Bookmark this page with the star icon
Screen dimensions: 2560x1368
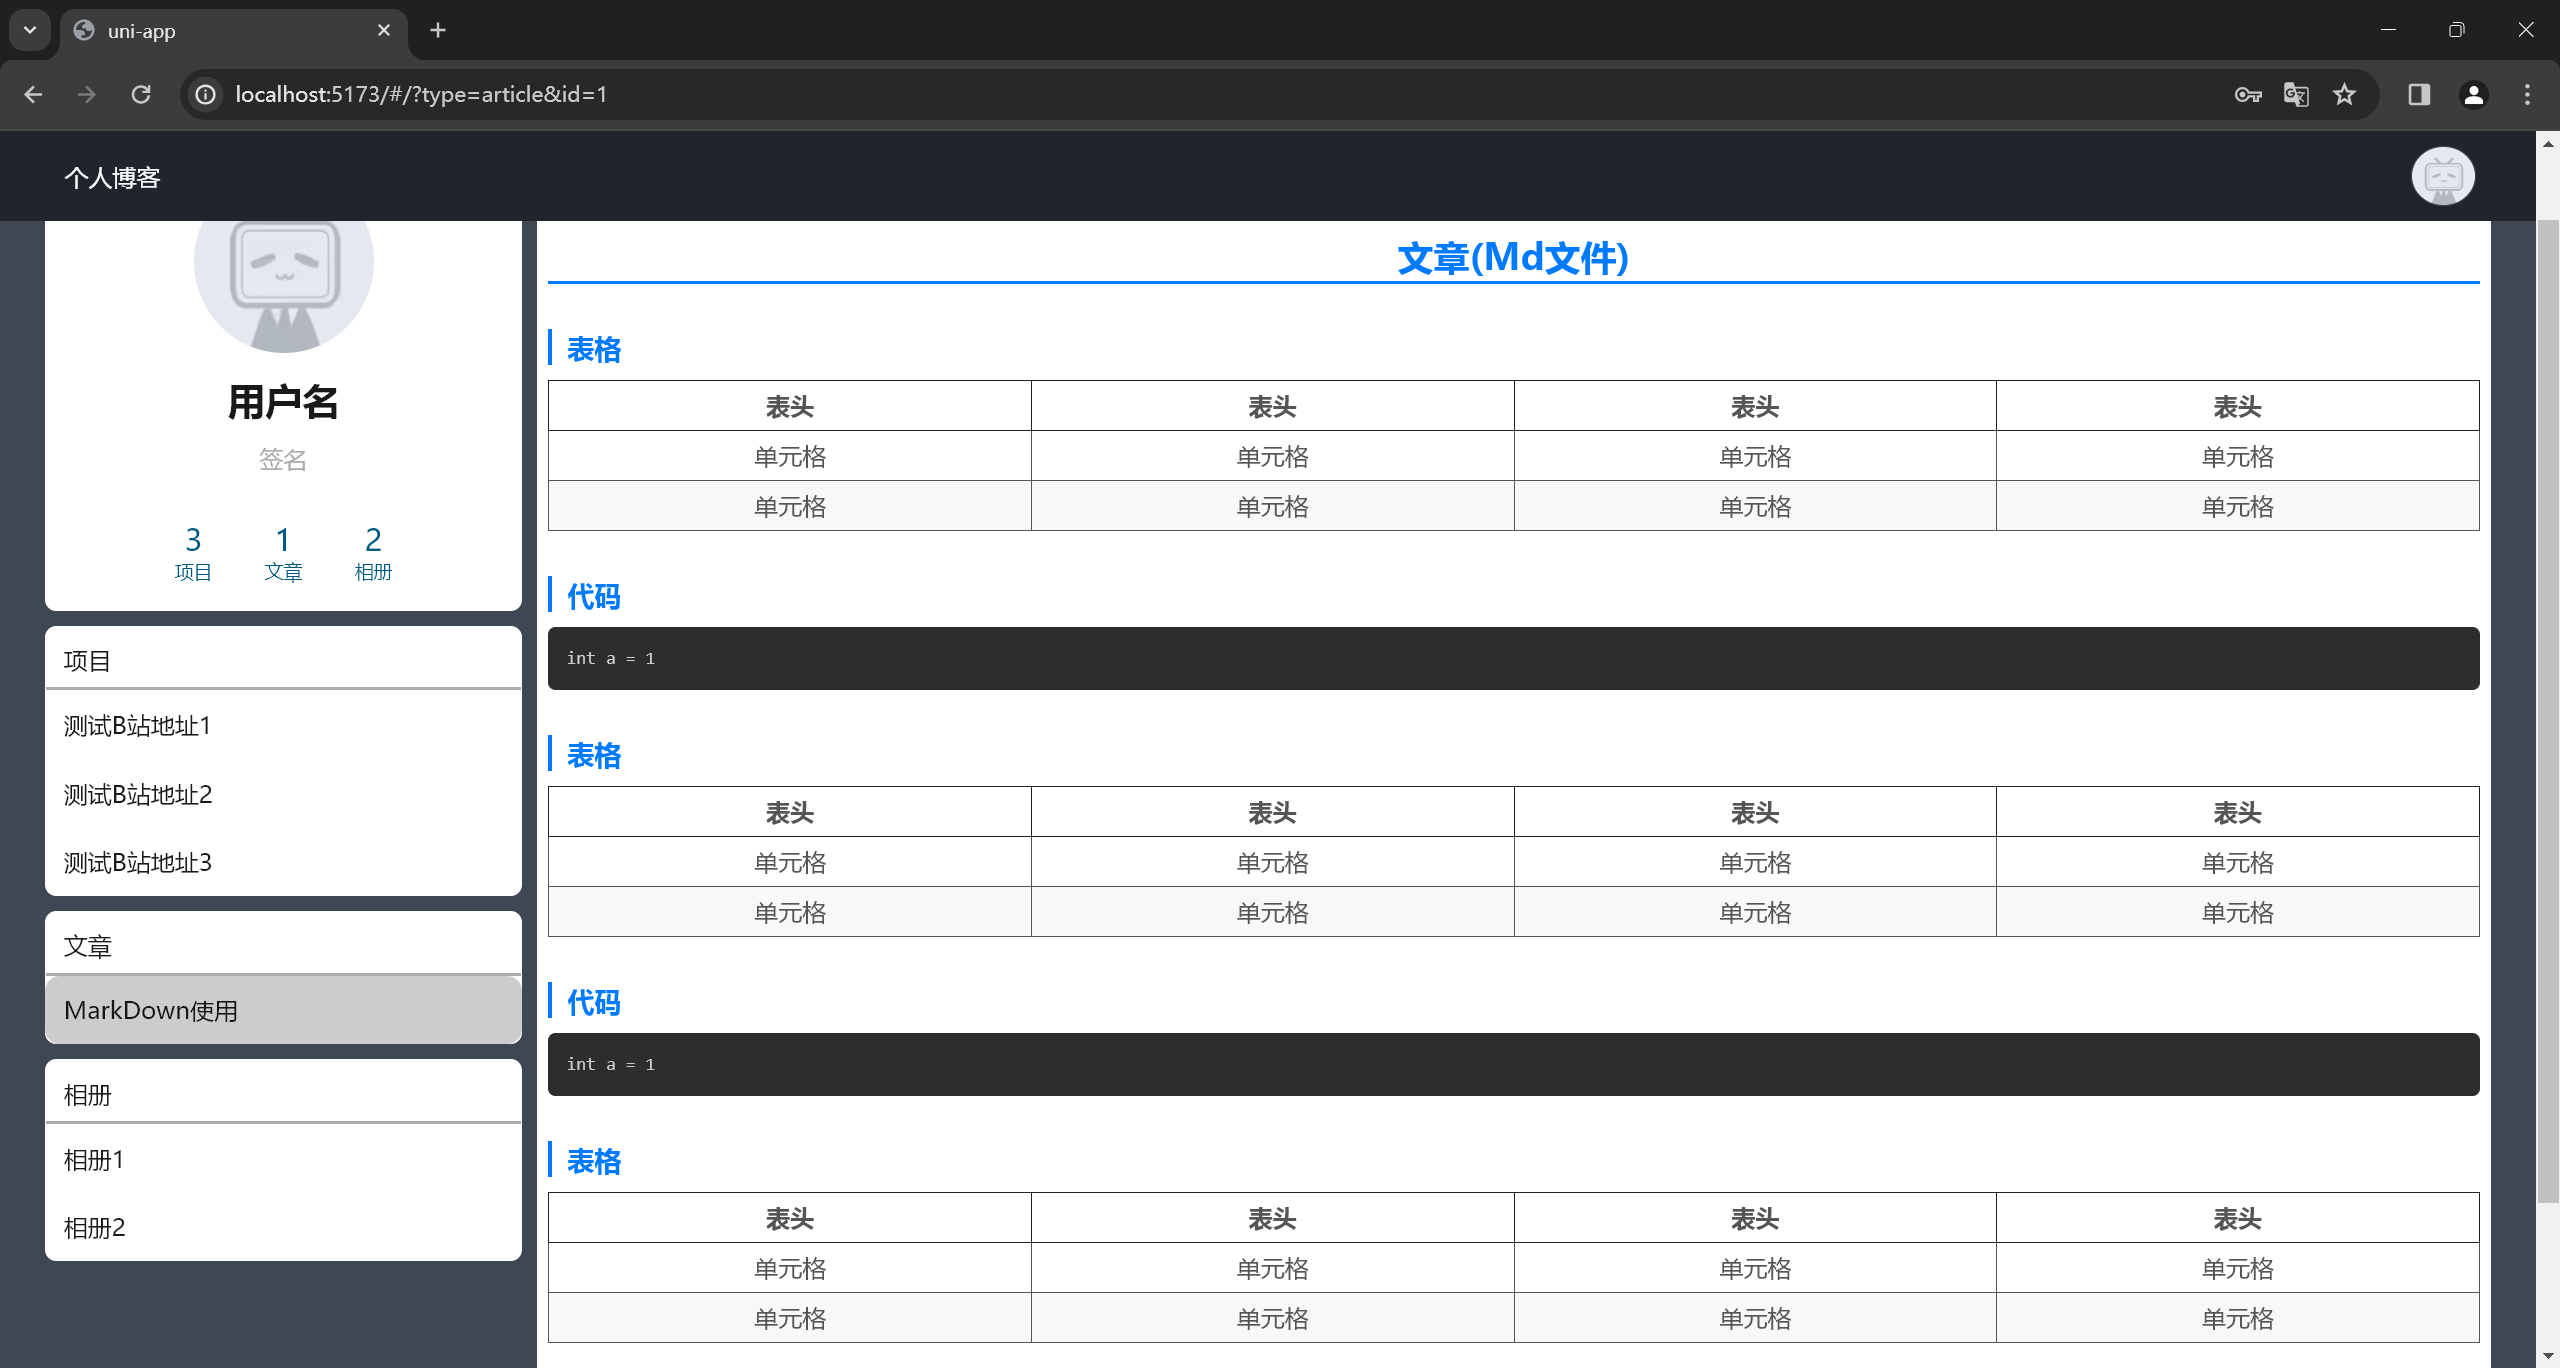(x=2344, y=94)
